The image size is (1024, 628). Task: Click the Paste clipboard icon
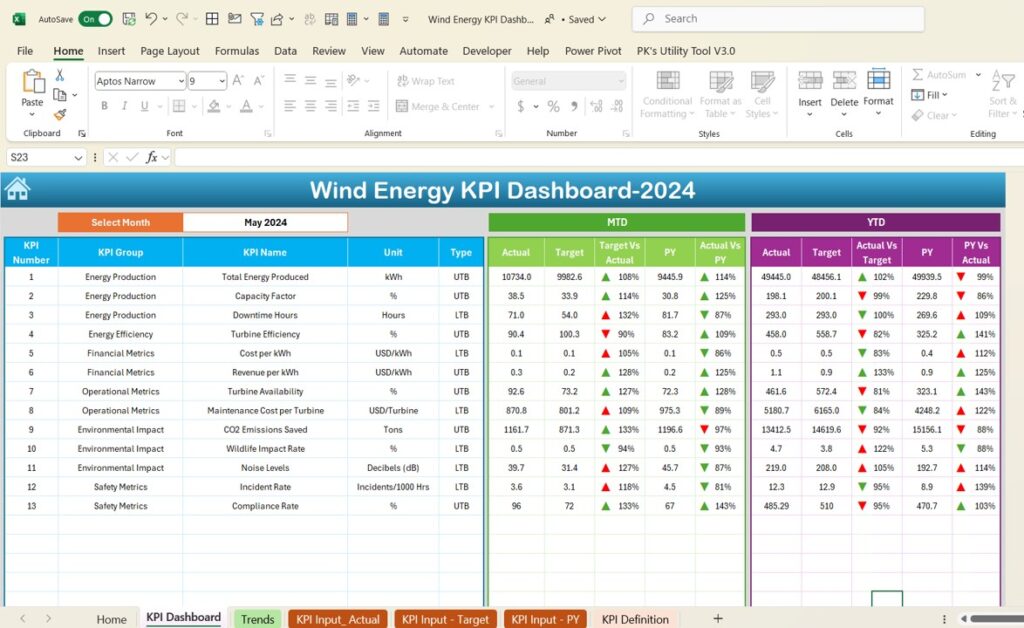pos(32,82)
